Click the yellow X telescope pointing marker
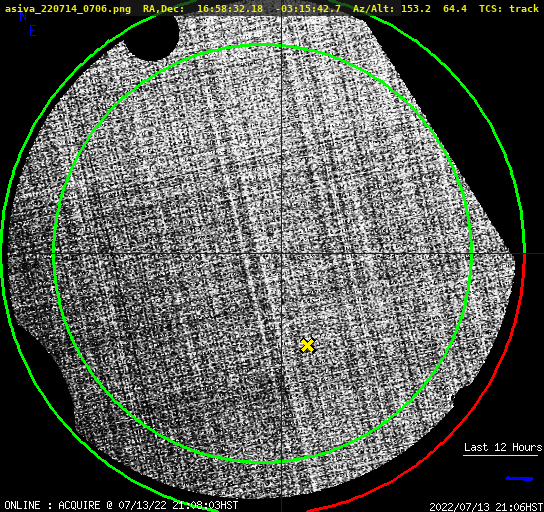Image resolution: width=544 pixels, height=512 pixels. (x=307, y=345)
